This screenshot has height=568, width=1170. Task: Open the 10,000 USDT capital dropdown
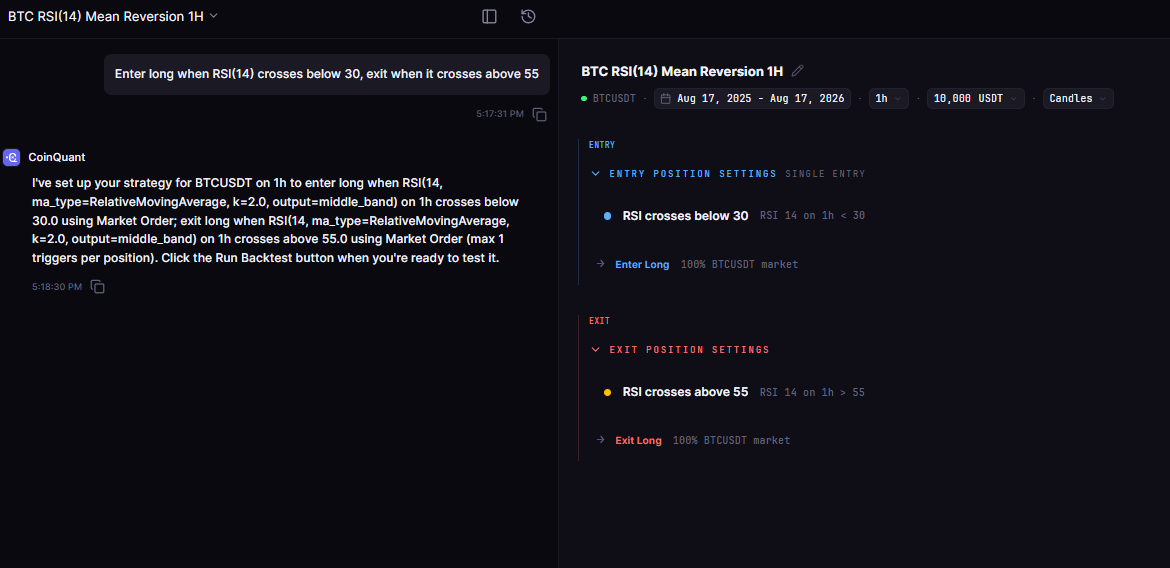tap(976, 99)
